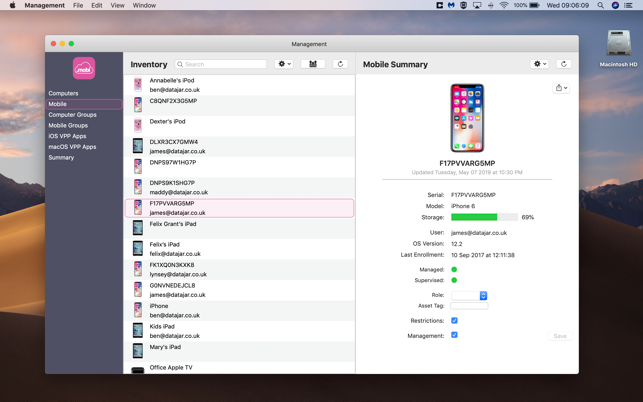
Task: Toggle the Restrictions checkbox
Action: (454, 320)
